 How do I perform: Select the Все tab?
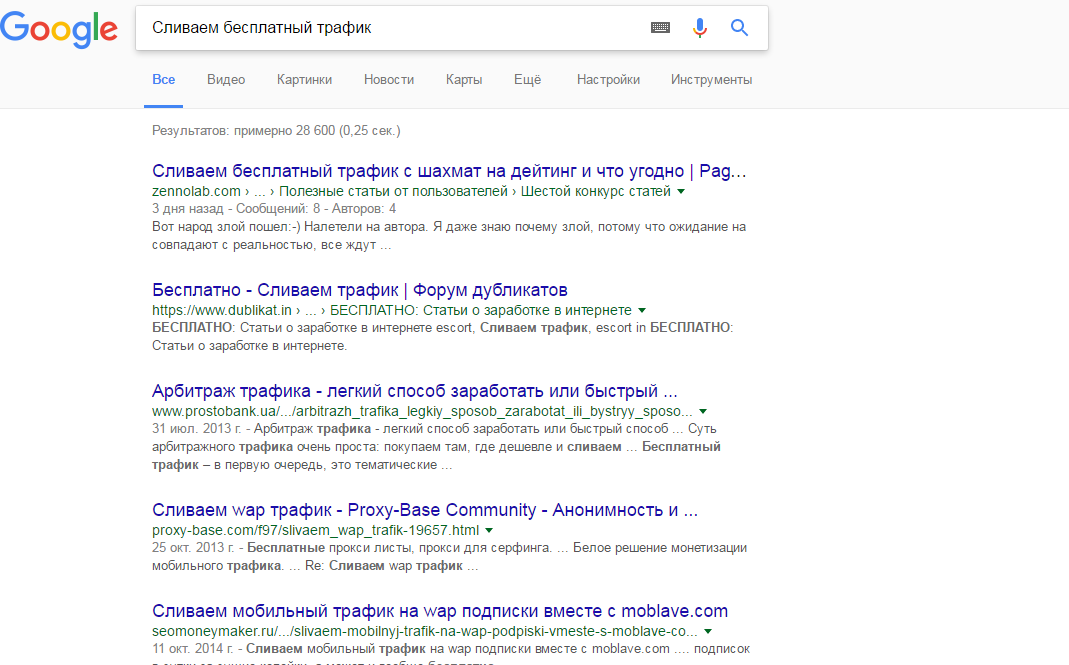(x=164, y=80)
